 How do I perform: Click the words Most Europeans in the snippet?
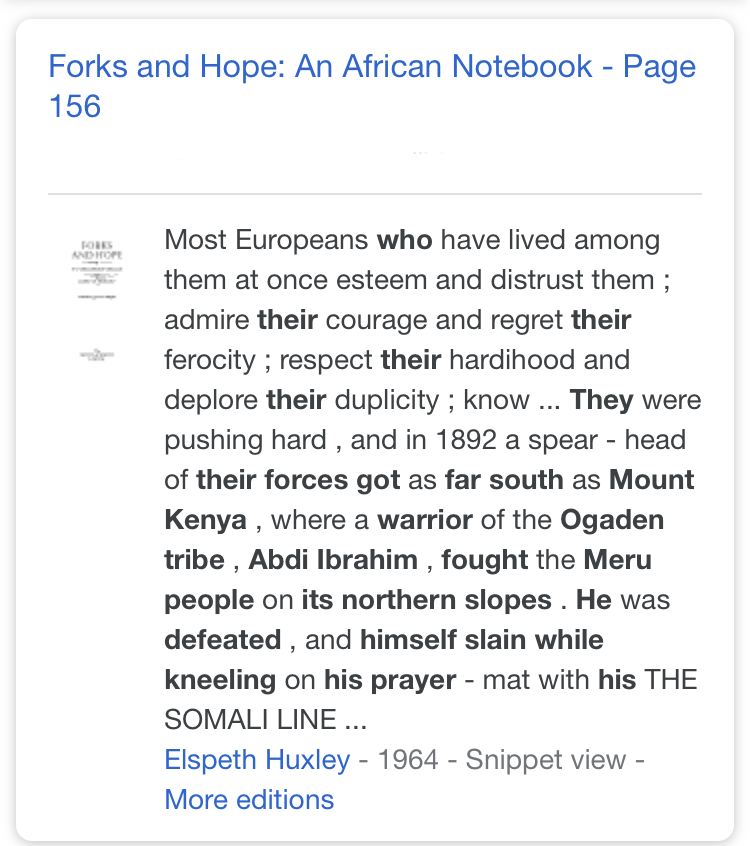point(267,240)
